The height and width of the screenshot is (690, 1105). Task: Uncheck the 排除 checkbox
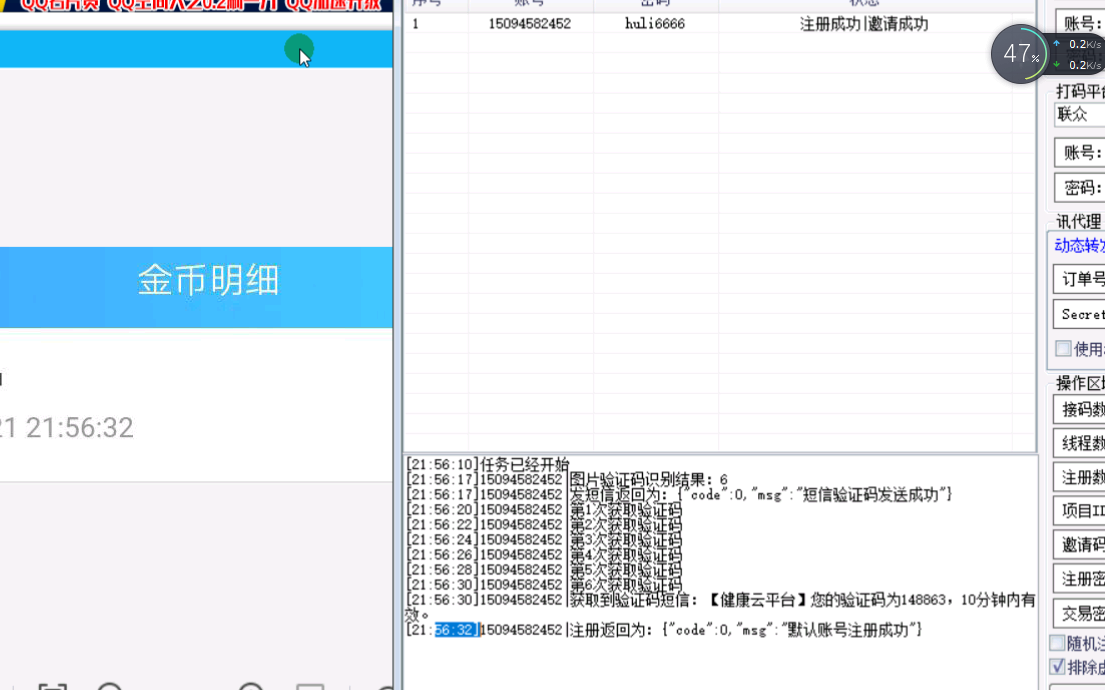point(1057,667)
